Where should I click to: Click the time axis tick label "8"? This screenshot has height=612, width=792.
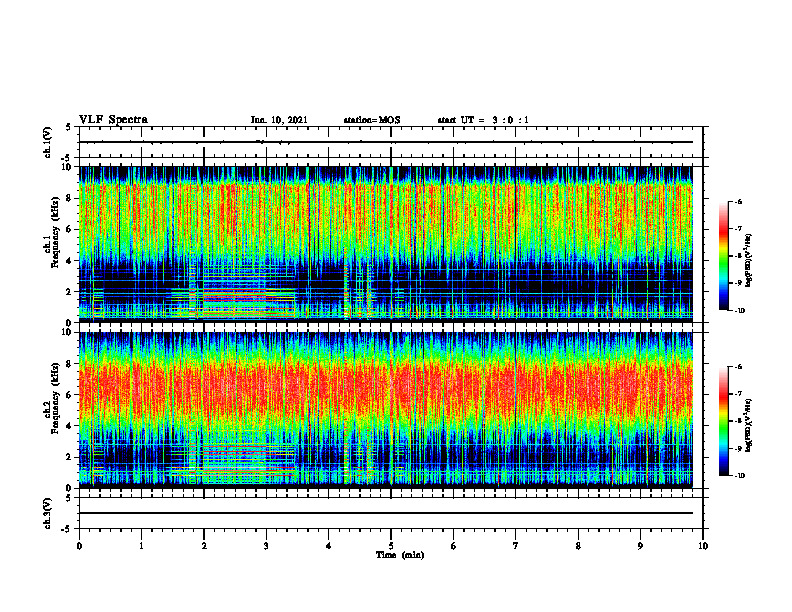pyautogui.click(x=578, y=546)
